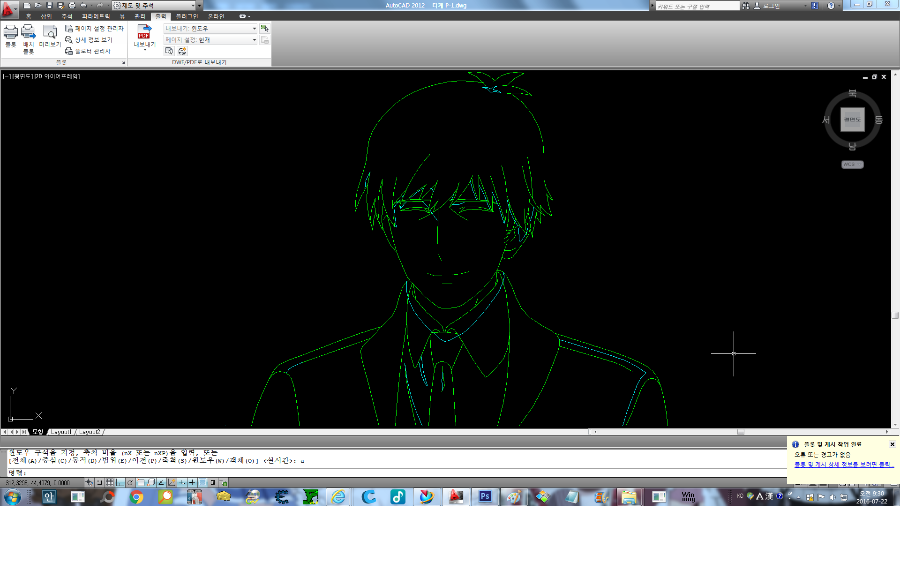Viewport: 900px width, 581px height.
Task: Open the Page Setup (페이지 설정) dropdown
Action: [x=254, y=40]
